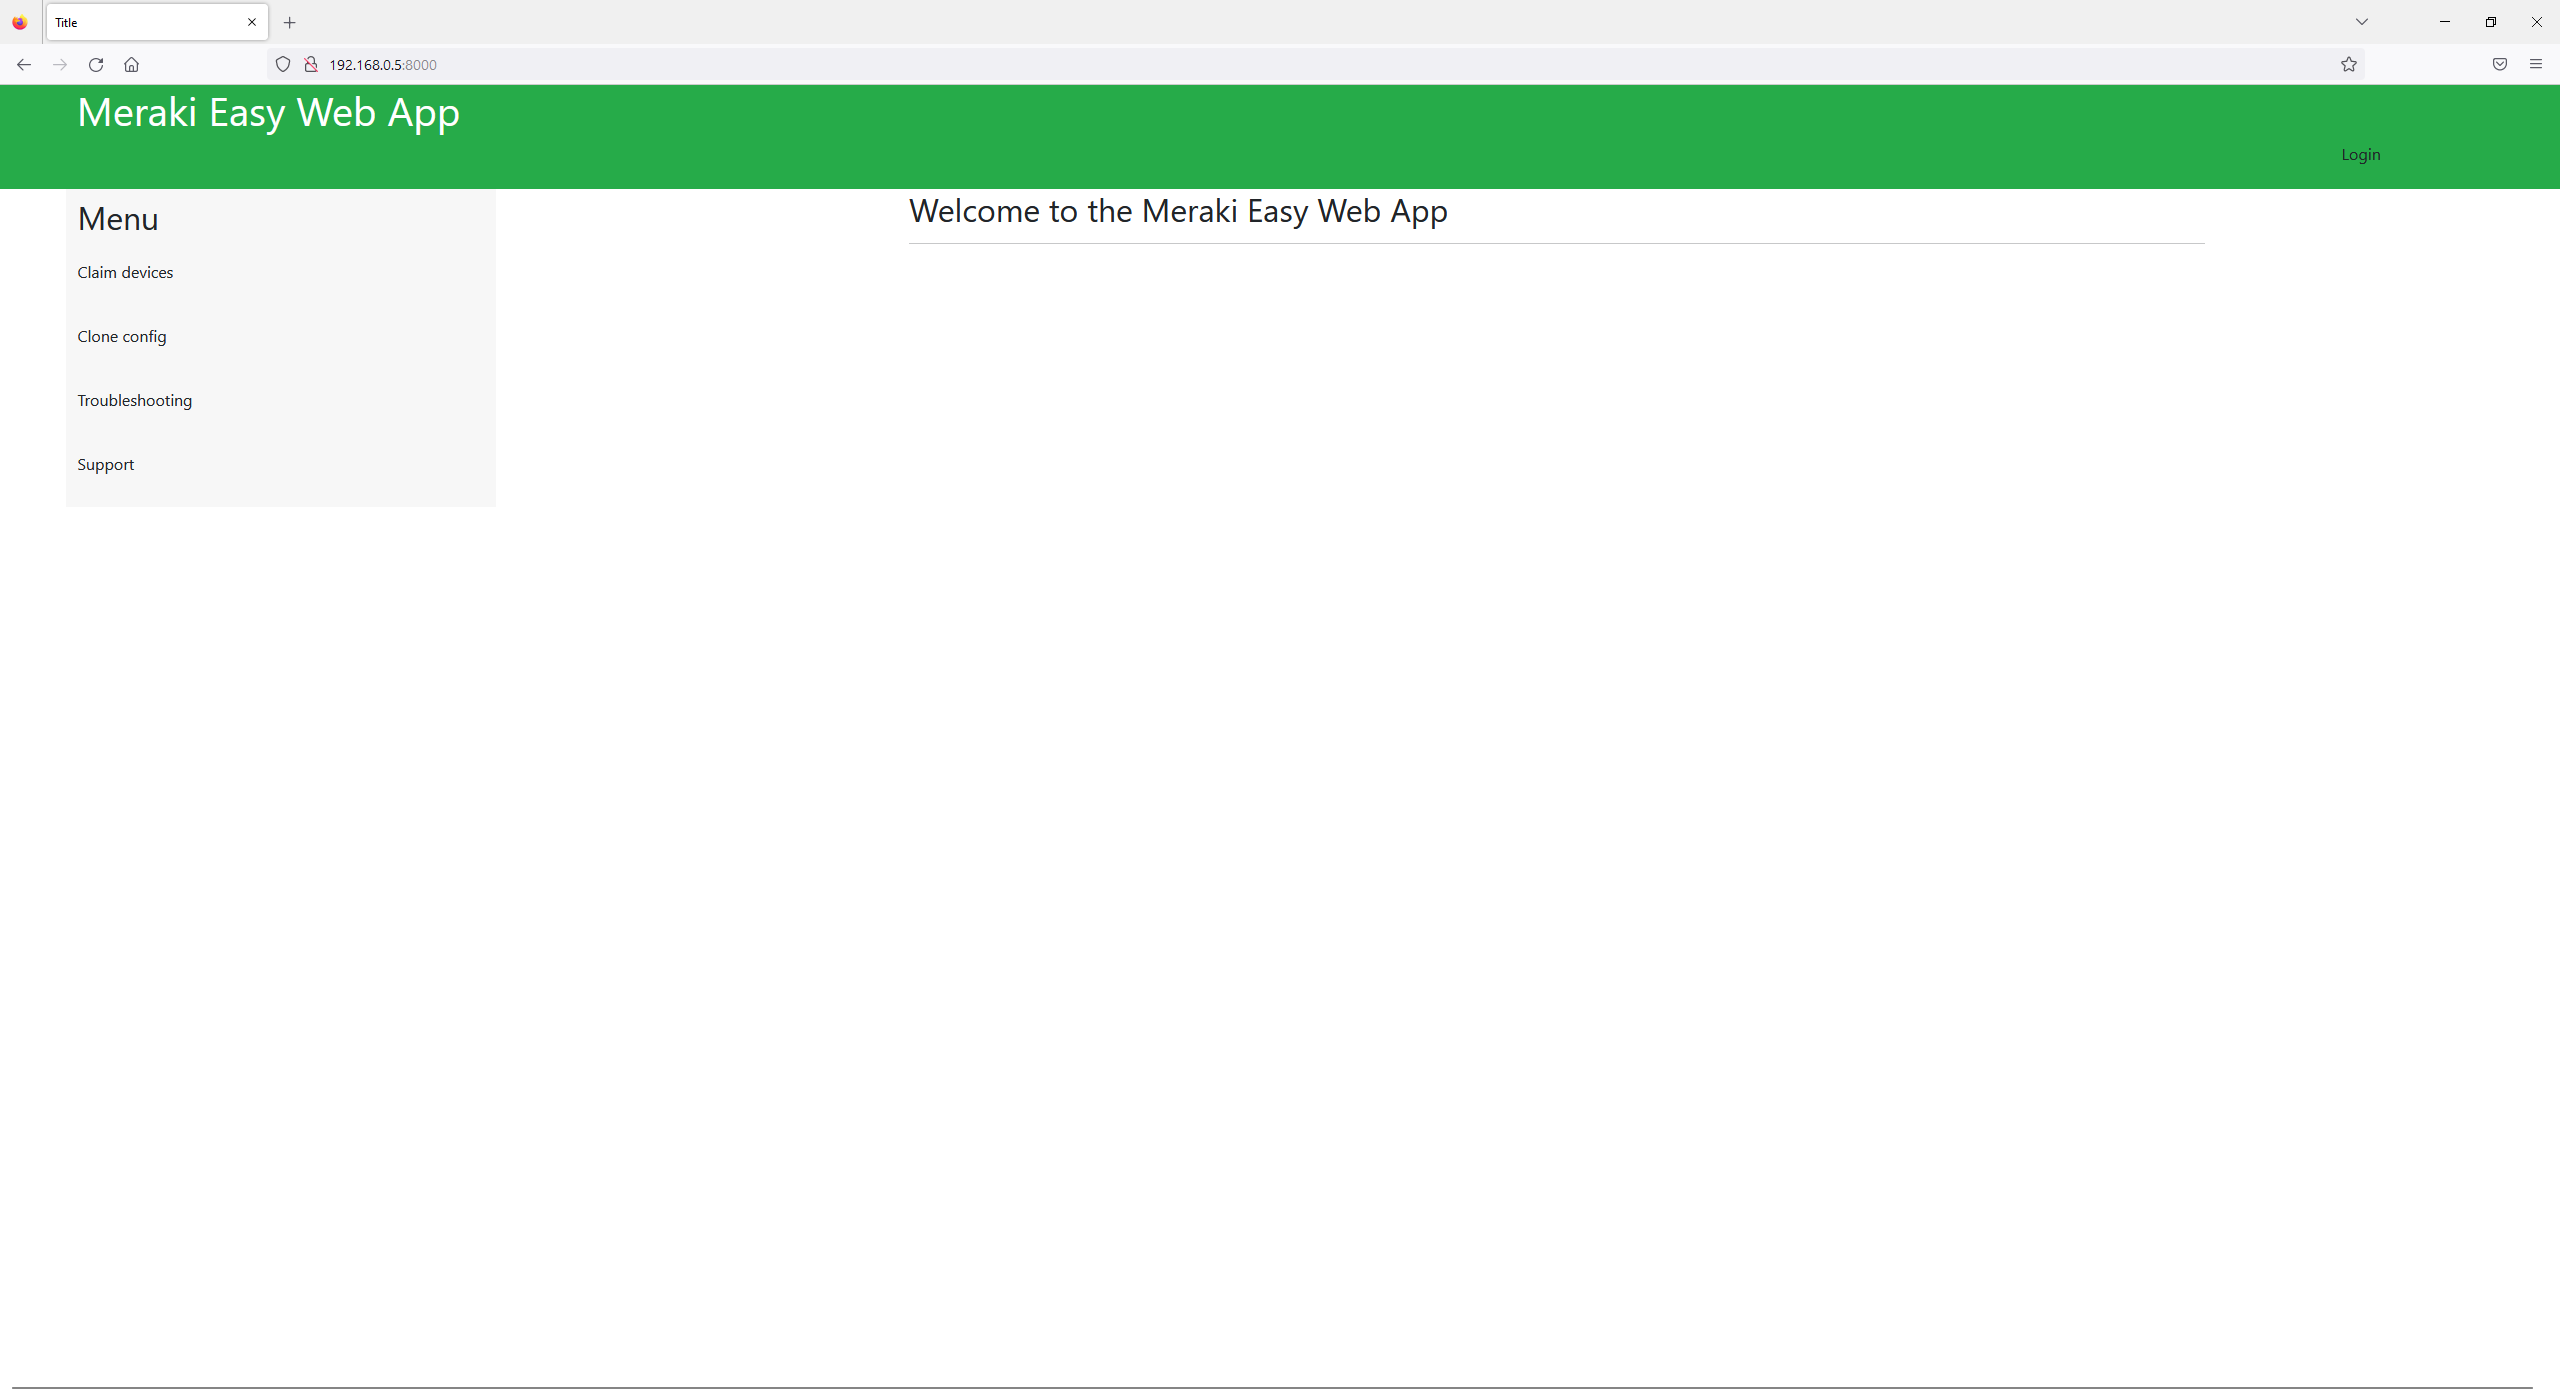2560x1392 pixels.
Task: Click the Meraki Easy Web App title
Action: coord(268,113)
